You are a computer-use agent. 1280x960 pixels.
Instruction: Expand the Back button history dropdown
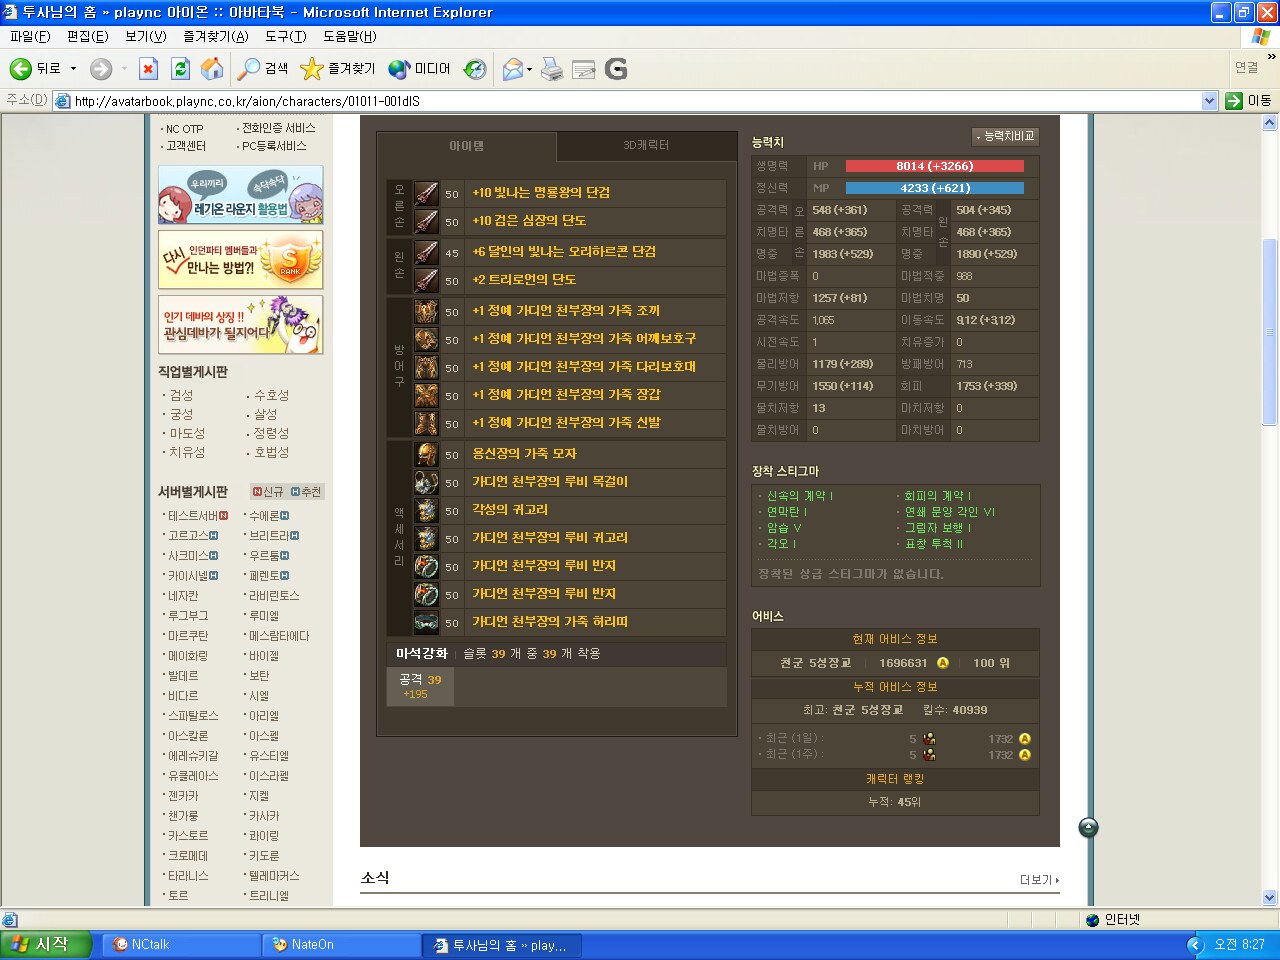pos(73,69)
